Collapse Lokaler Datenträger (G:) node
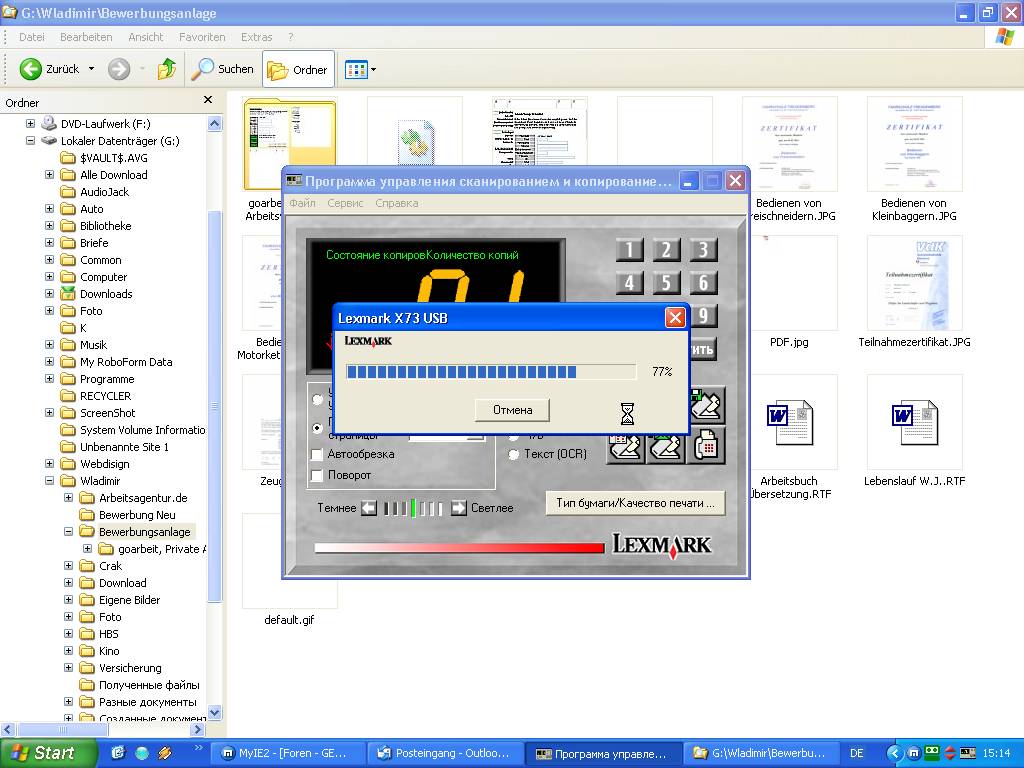 coord(30,140)
